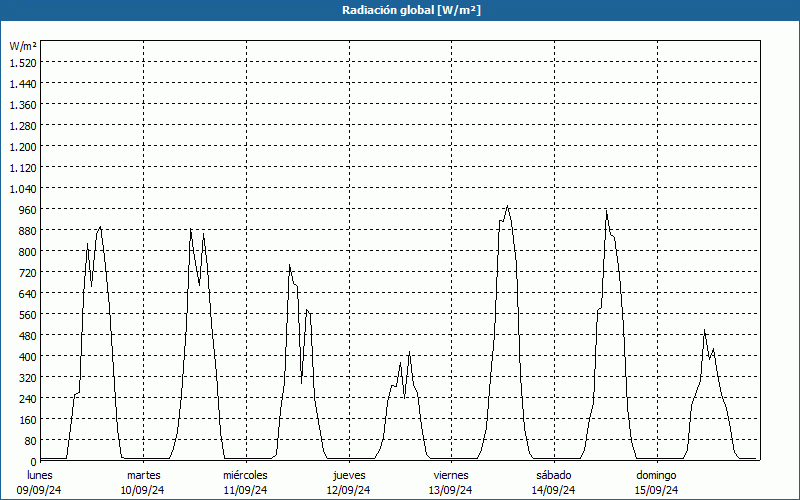Click the 80 axis value
The height and width of the screenshot is (500, 800).
pyautogui.click(x=31, y=440)
